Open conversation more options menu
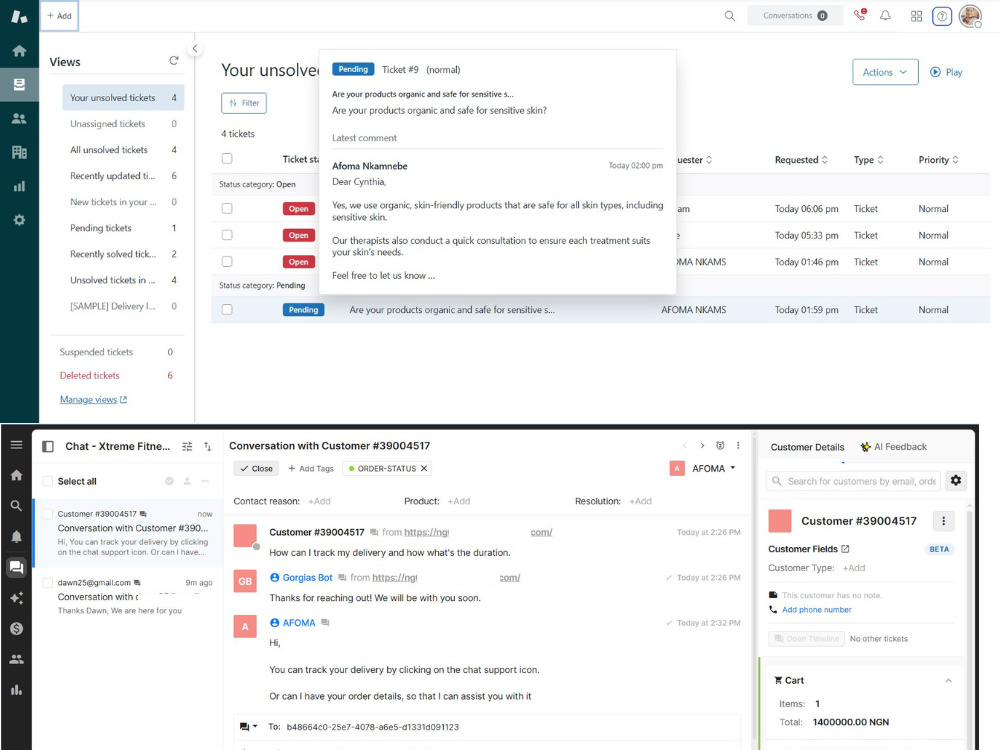This screenshot has width=1000, height=750. pyautogui.click(x=738, y=445)
